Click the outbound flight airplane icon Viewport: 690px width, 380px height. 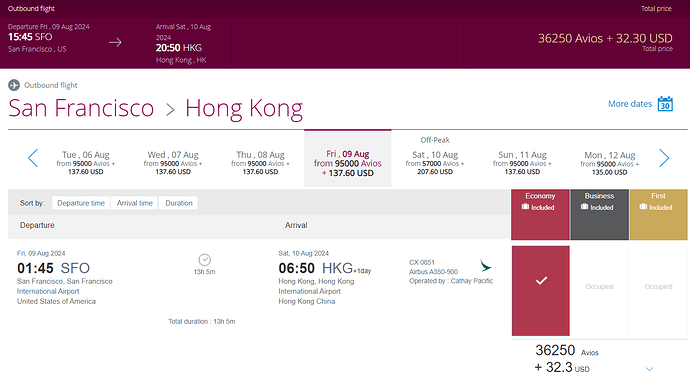[14, 85]
